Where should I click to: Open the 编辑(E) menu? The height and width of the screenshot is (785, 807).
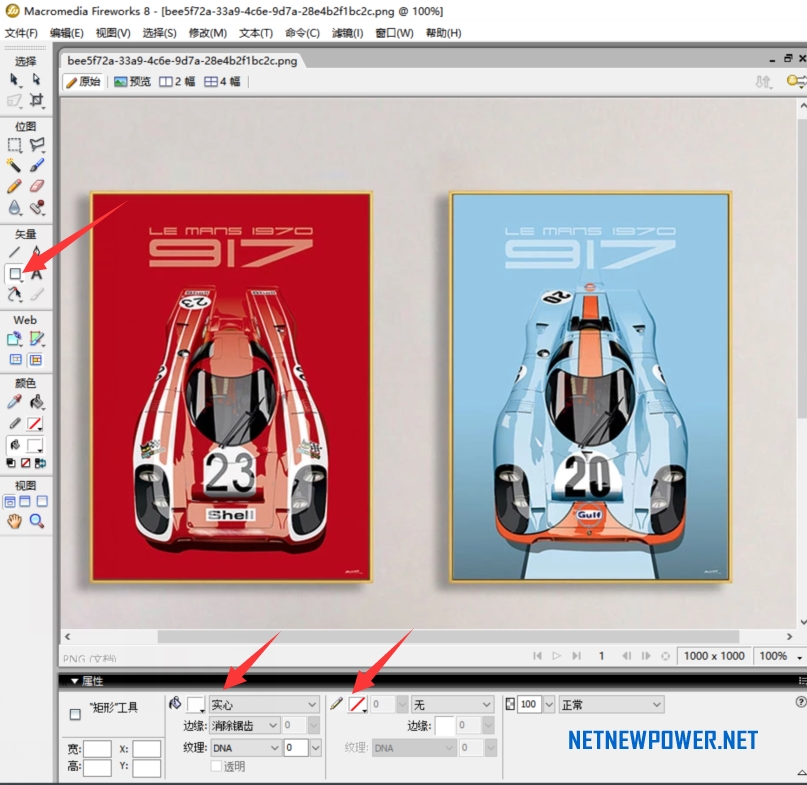67,33
